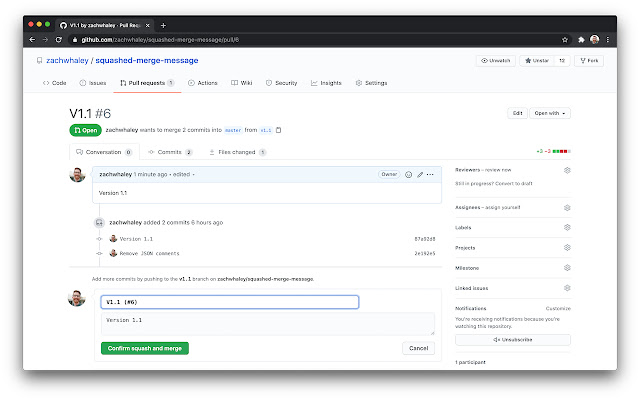This screenshot has height=400, width=640.
Task: Open zachwhaley link in added commits line
Action: pyautogui.click(x=125, y=222)
